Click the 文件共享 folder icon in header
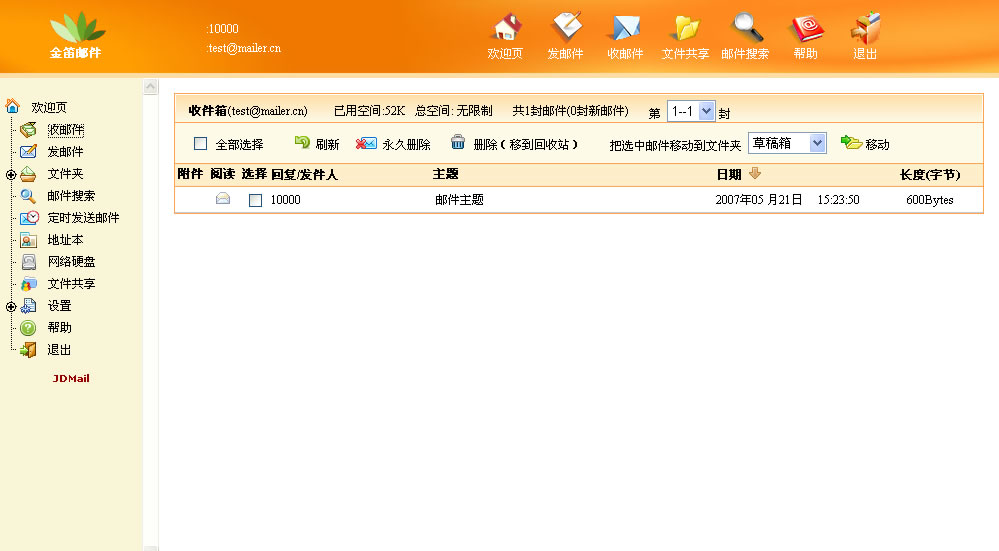Viewport: 999px width, 551px height. coord(685,28)
